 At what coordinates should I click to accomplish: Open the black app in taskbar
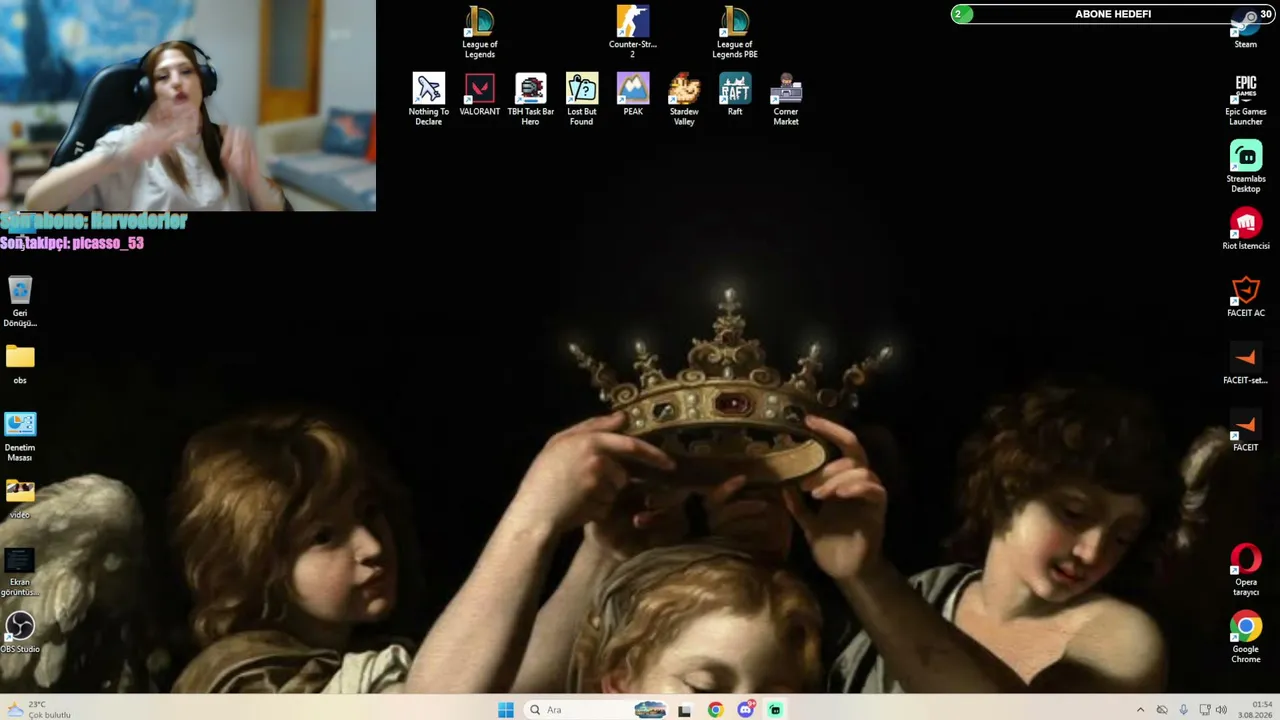tap(685, 710)
